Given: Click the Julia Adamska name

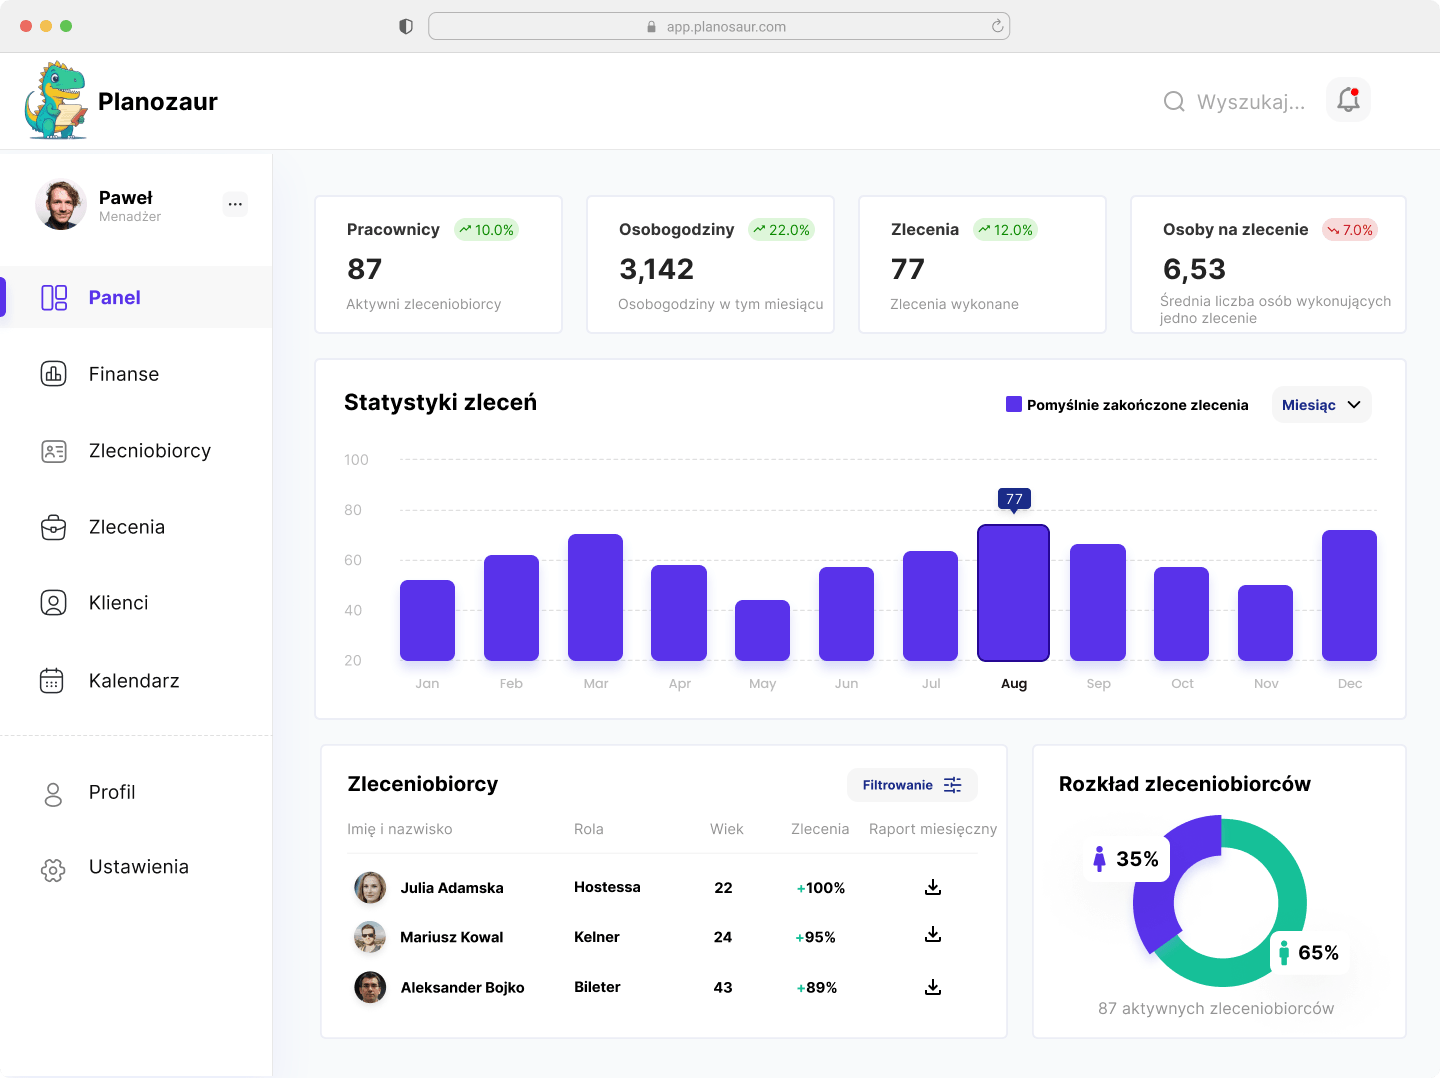Looking at the screenshot, I should (452, 888).
